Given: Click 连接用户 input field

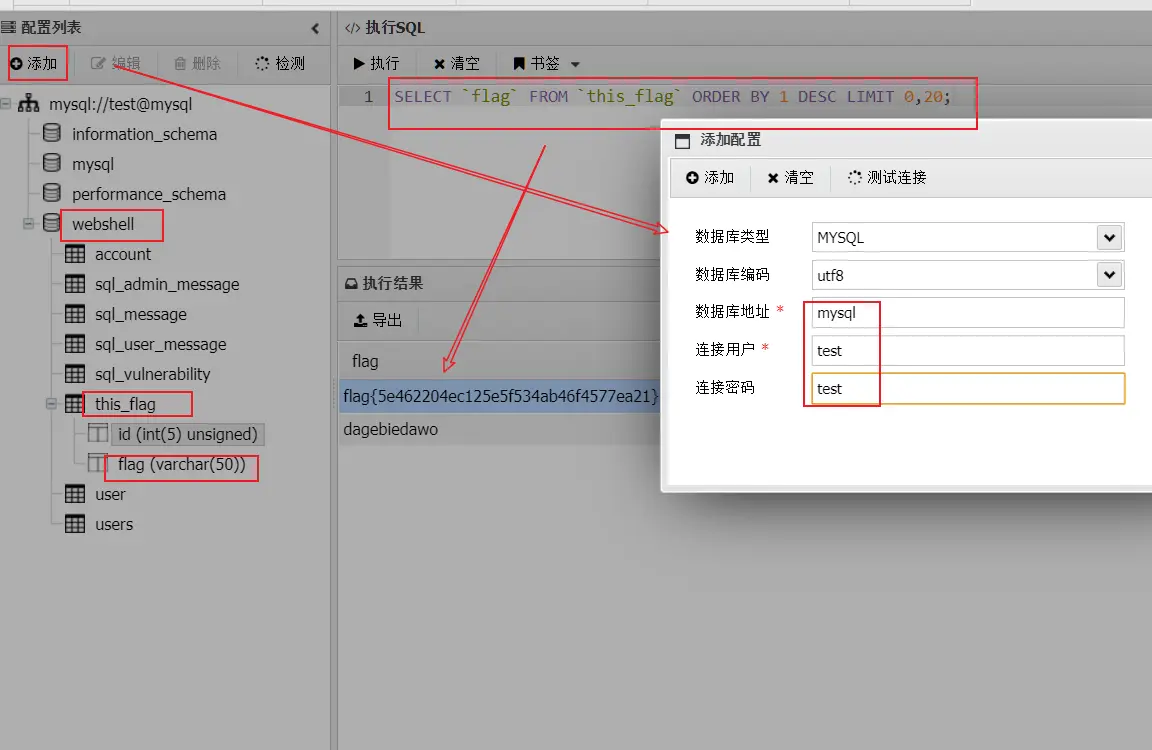Looking at the screenshot, I should click(x=968, y=350).
